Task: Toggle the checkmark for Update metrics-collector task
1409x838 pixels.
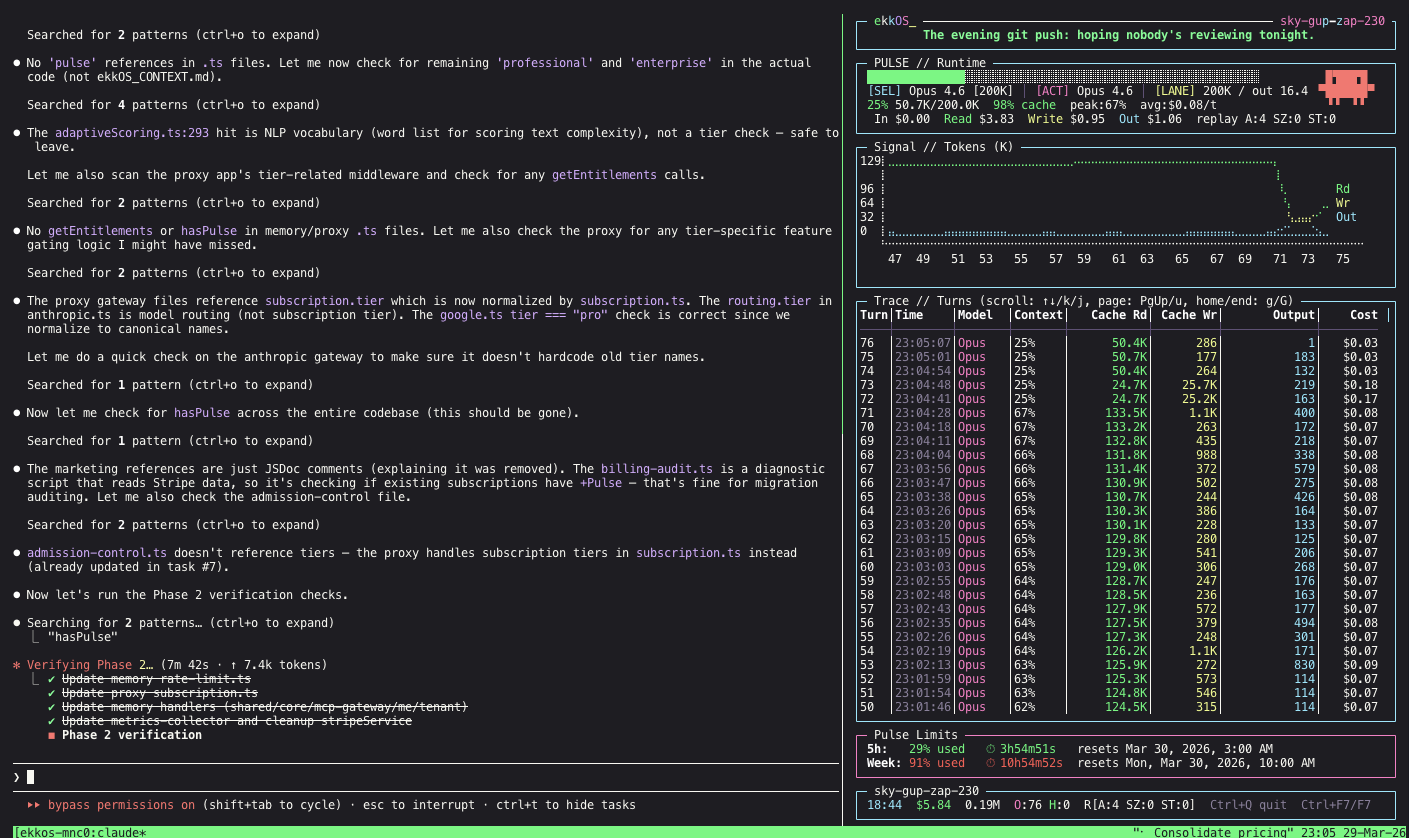Action: [51, 721]
